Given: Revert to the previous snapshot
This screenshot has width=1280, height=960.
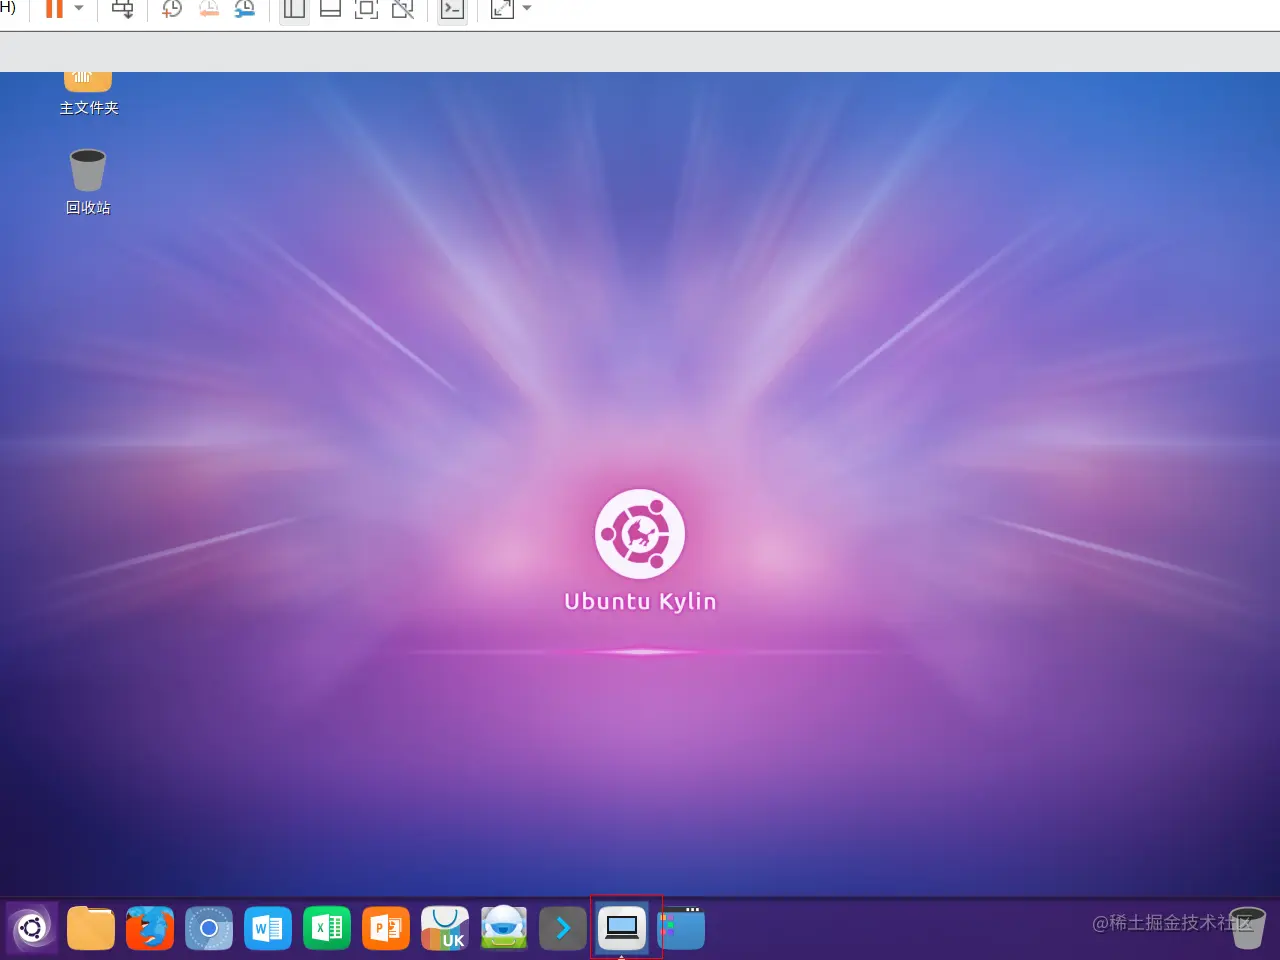Looking at the screenshot, I should tap(208, 9).
